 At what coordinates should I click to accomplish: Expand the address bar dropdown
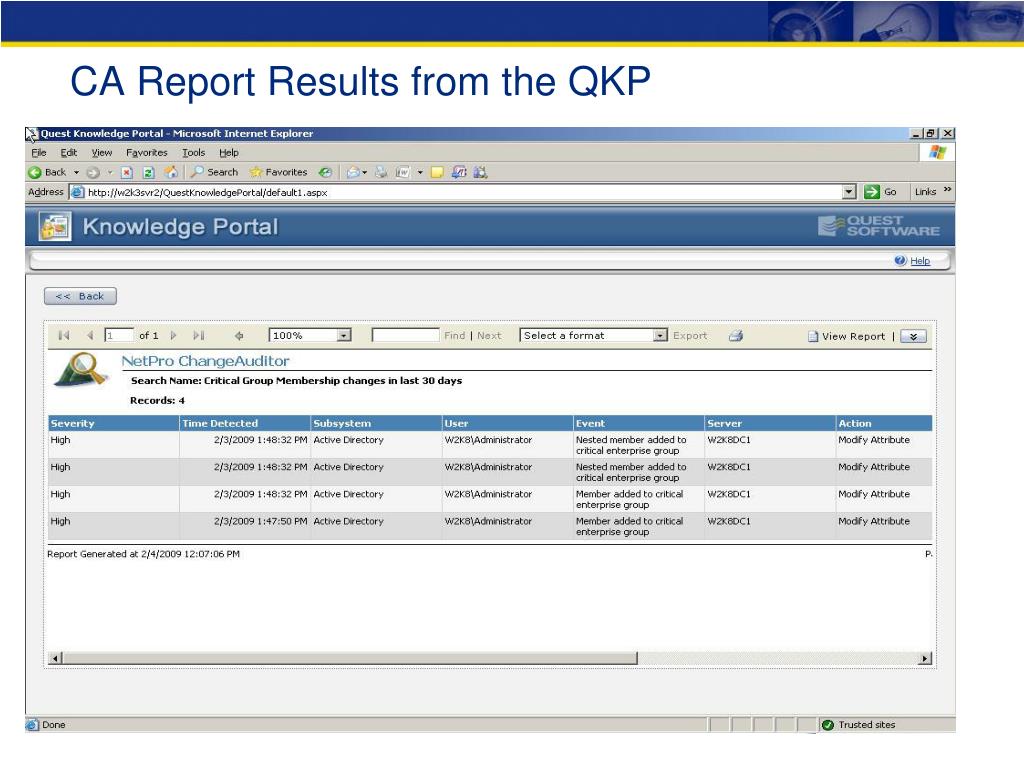point(849,192)
